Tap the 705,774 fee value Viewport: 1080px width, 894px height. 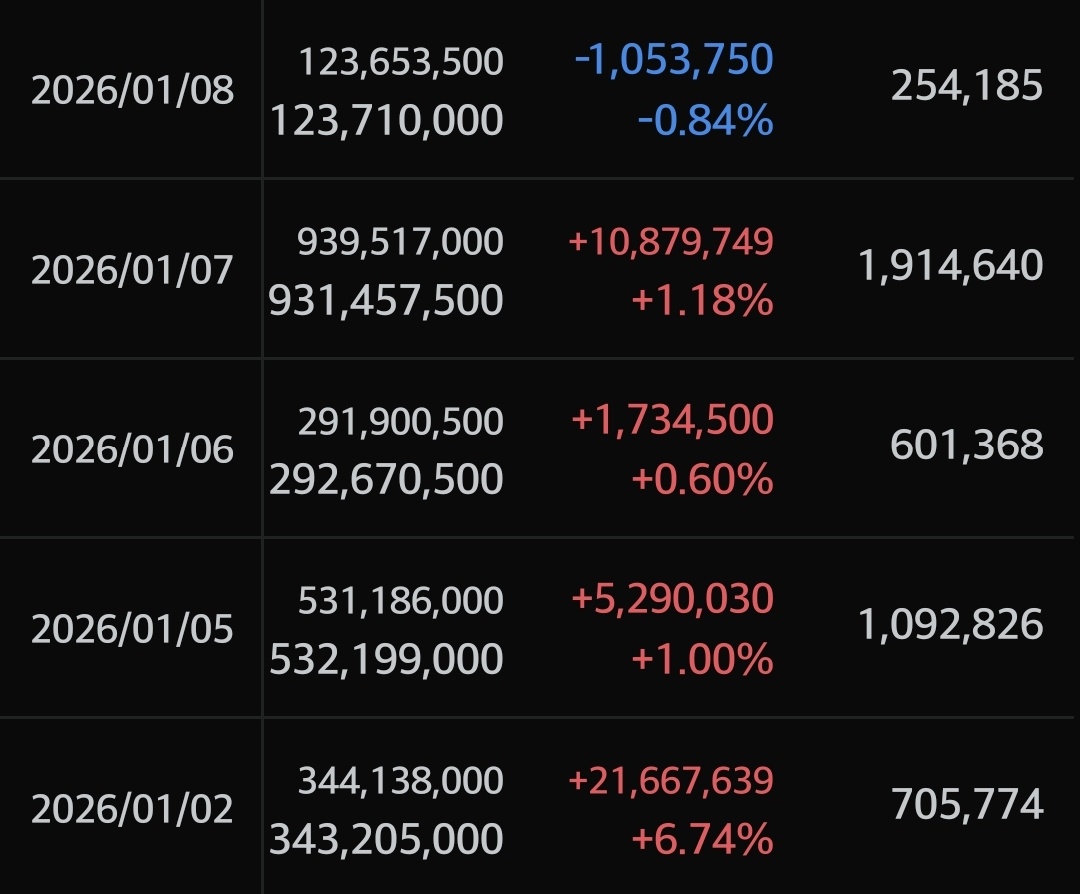(966, 804)
